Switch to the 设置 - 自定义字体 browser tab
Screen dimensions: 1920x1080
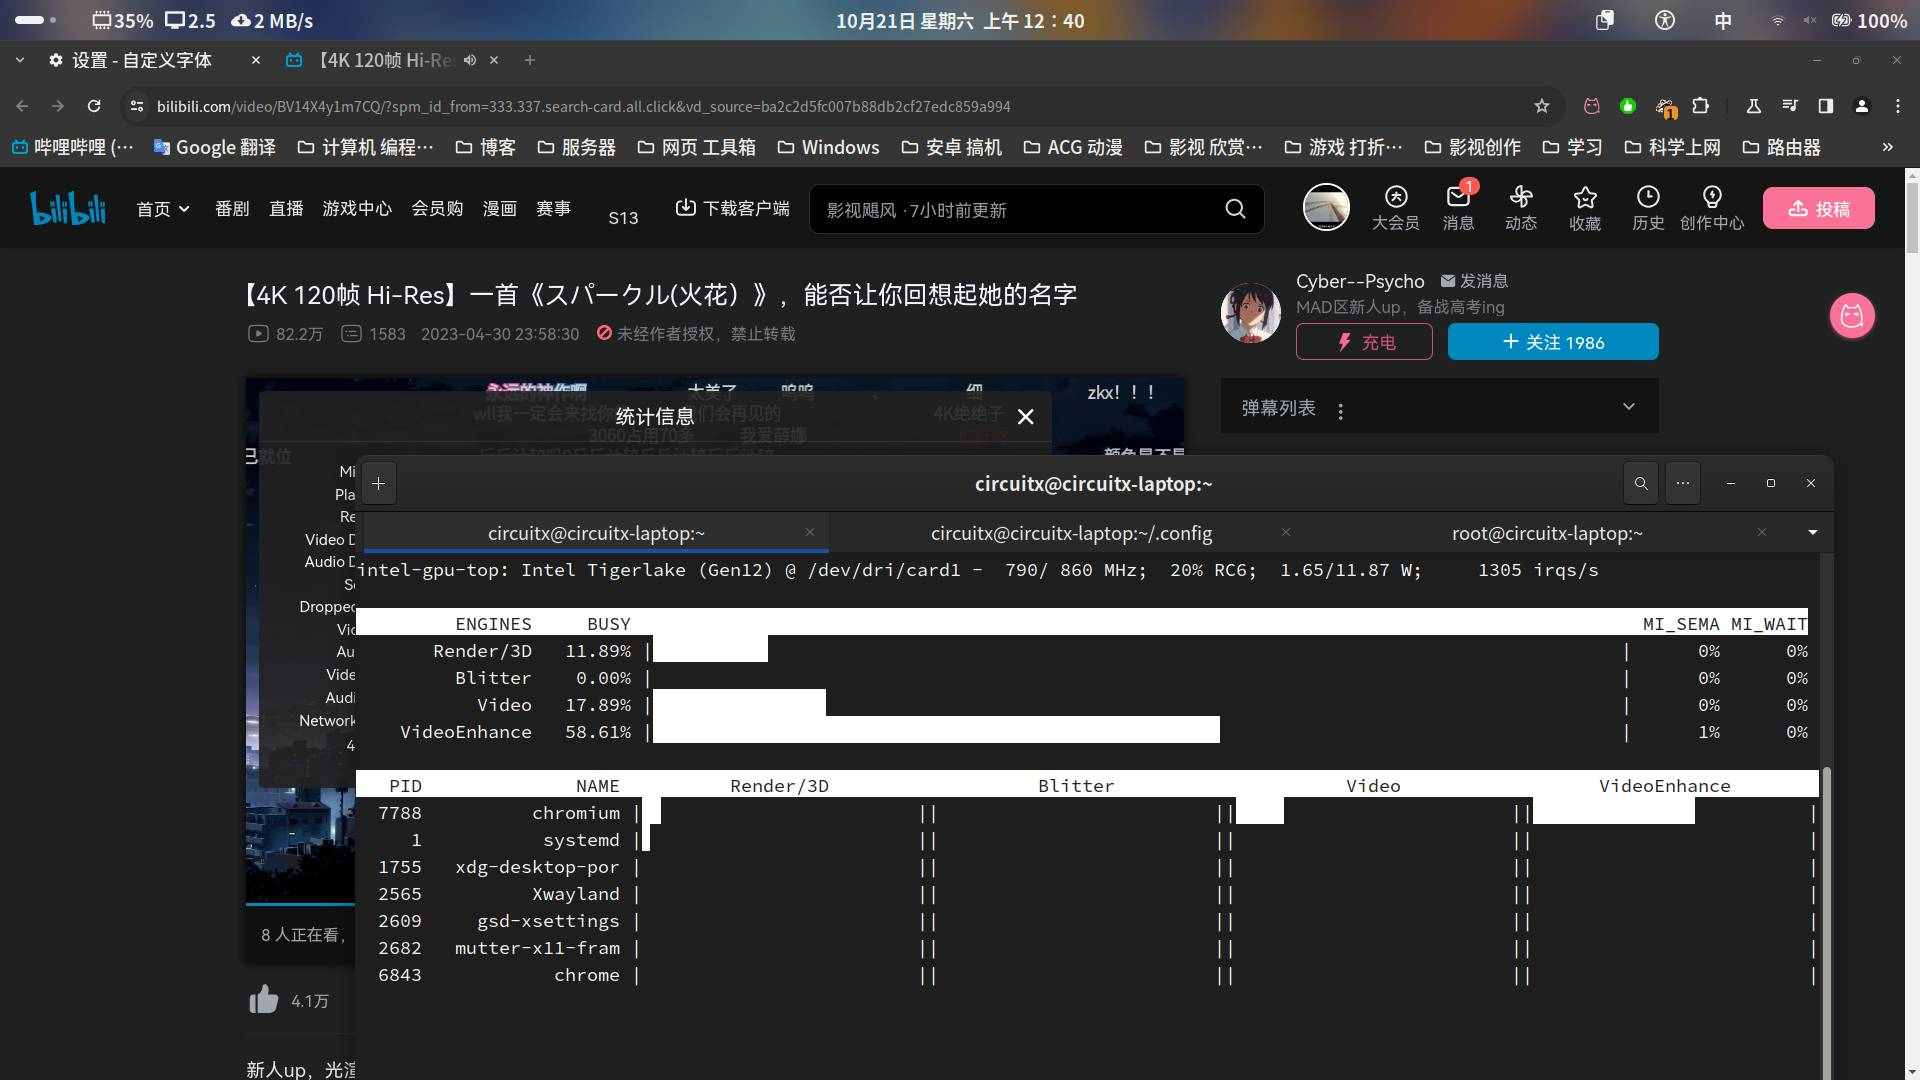(142, 61)
